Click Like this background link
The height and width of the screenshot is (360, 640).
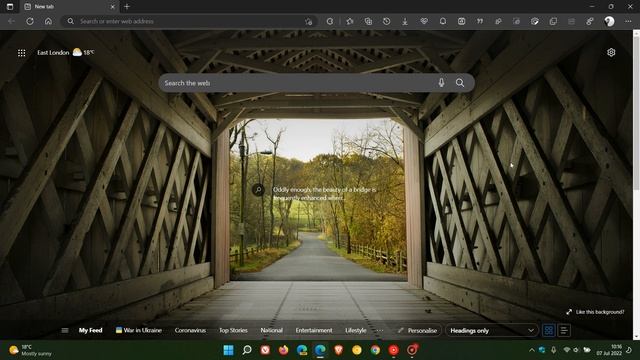click(x=595, y=312)
